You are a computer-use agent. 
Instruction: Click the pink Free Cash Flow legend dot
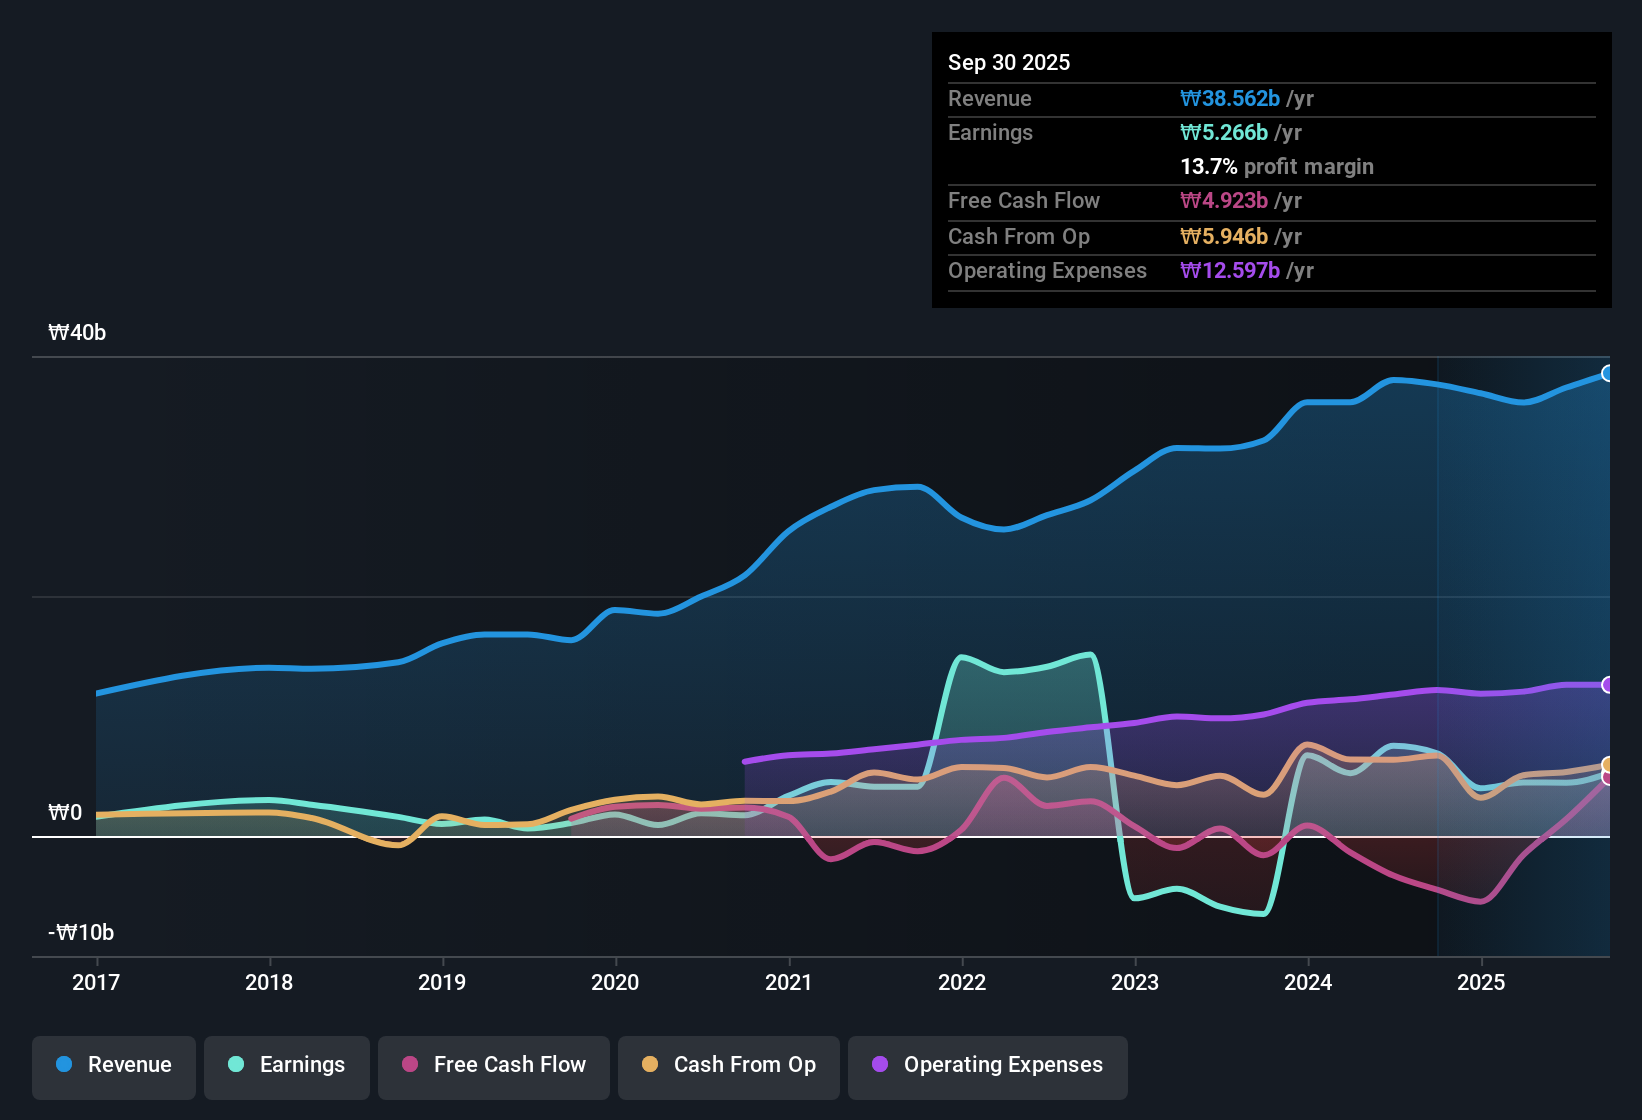tap(409, 1065)
